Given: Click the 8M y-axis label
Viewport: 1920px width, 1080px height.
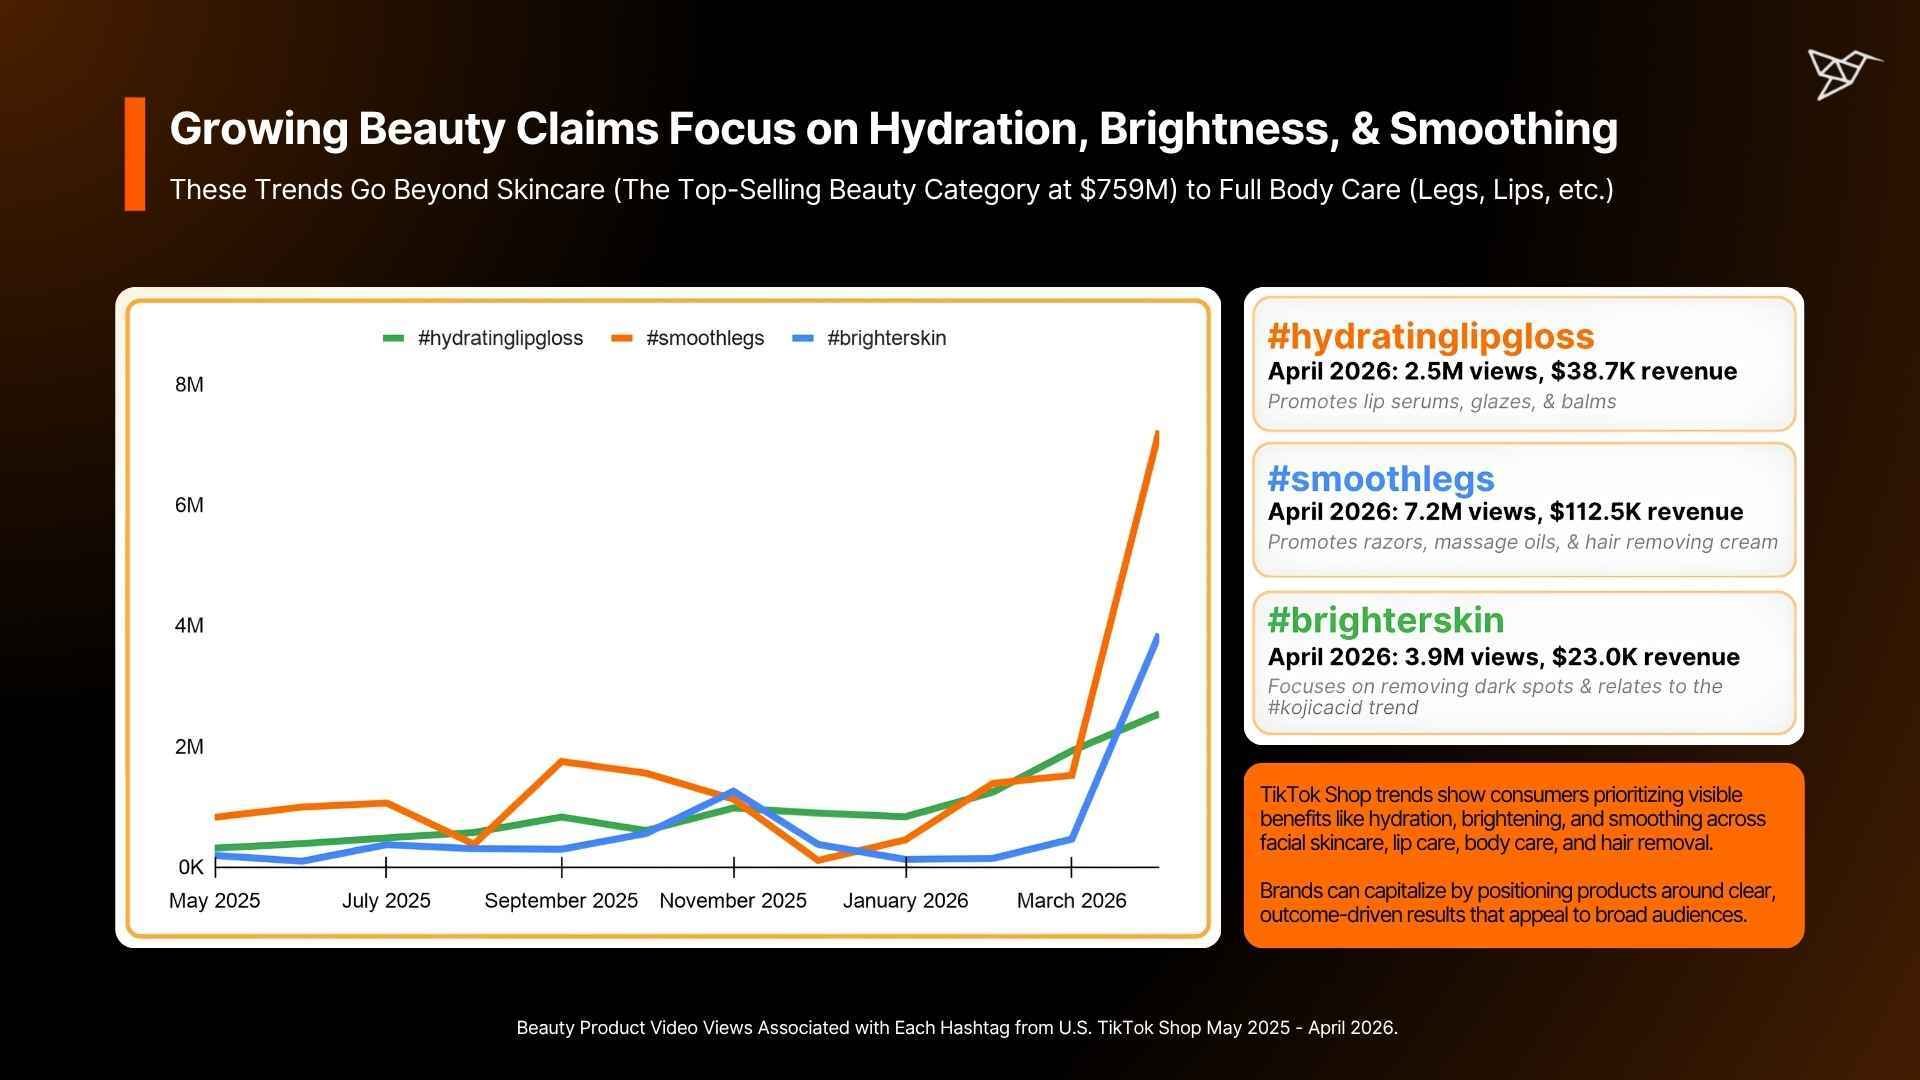Looking at the screenshot, I should [189, 385].
